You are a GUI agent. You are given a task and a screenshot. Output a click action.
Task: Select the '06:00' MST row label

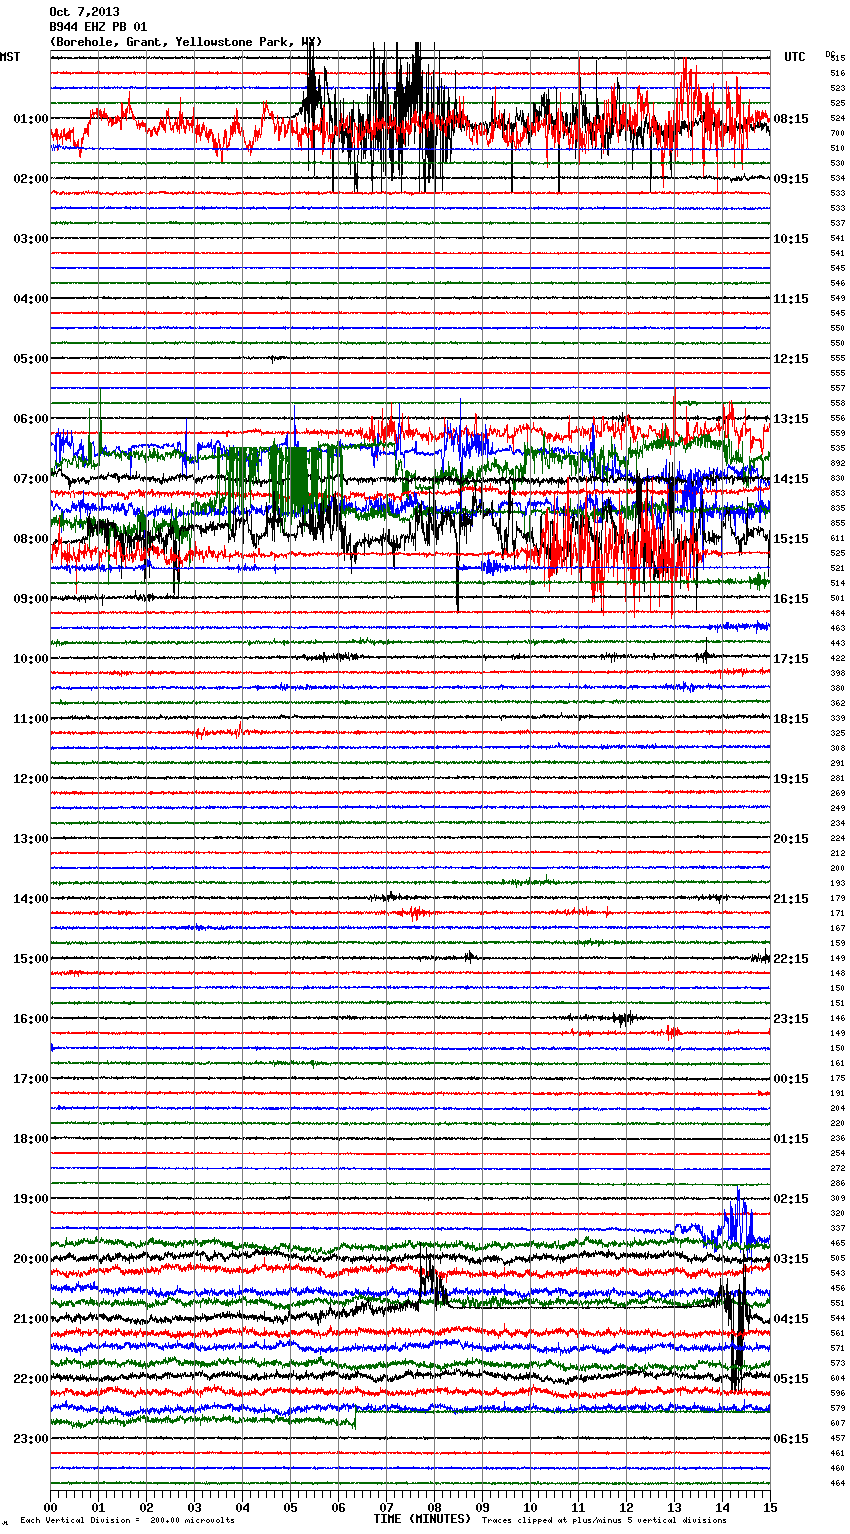pos(30,419)
